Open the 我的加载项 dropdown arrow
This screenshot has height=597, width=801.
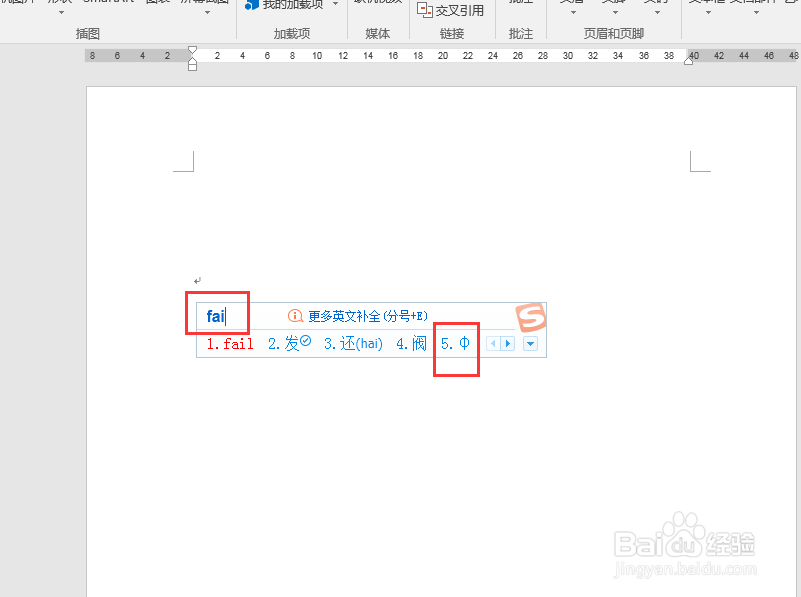coord(336,5)
